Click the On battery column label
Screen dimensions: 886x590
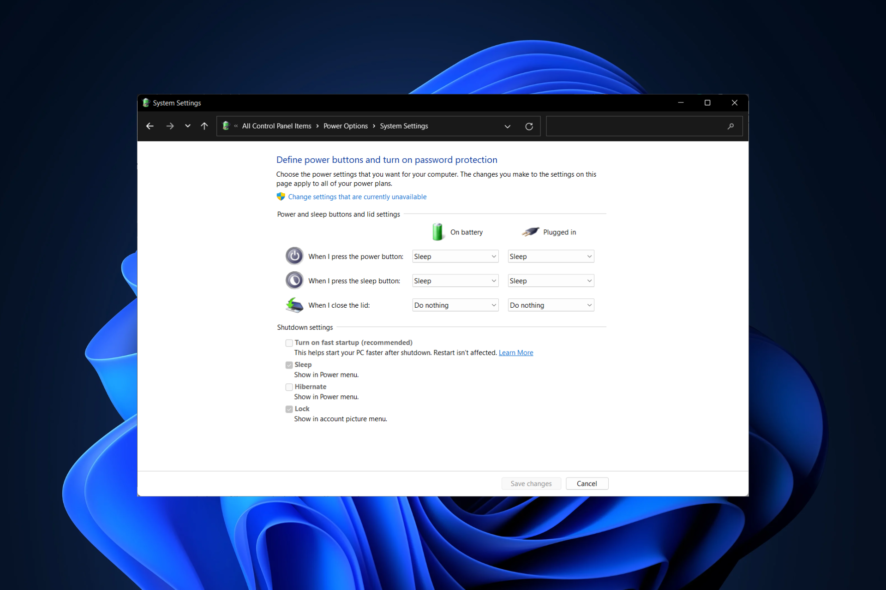[466, 232]
